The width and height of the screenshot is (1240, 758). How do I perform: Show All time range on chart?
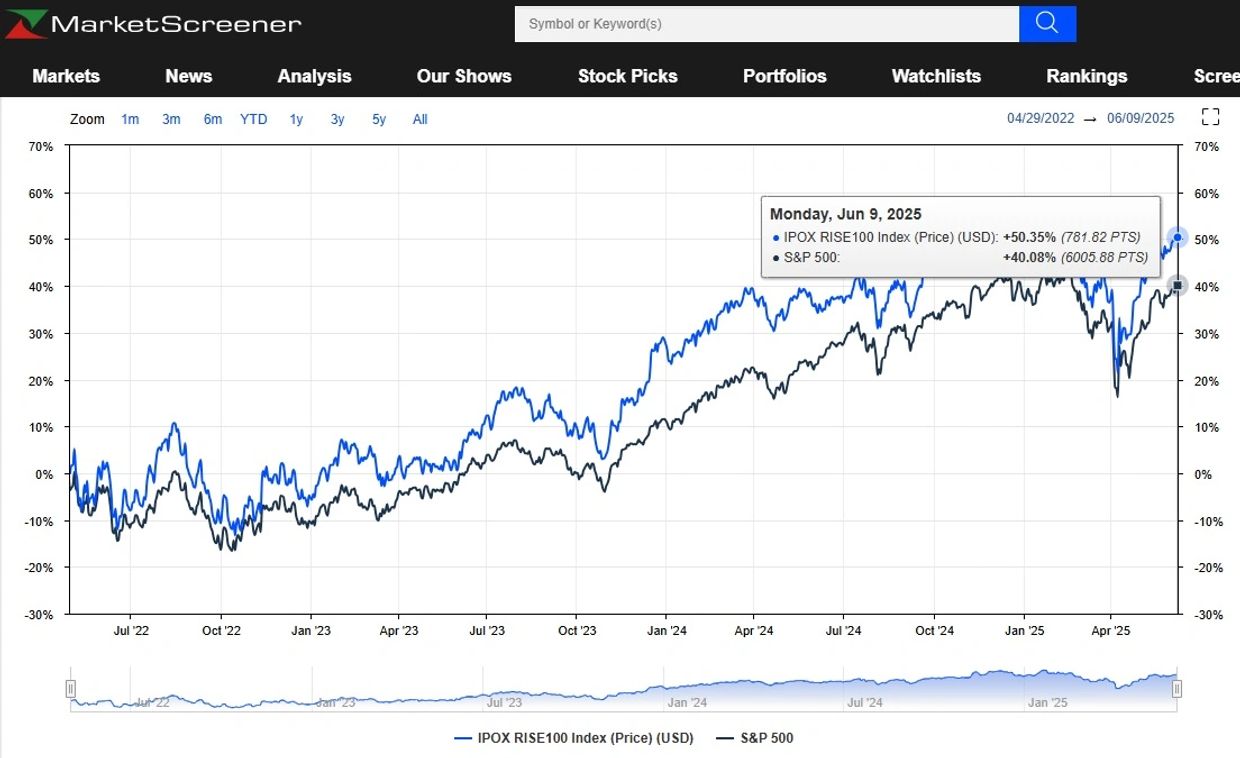tap(420, 119)
